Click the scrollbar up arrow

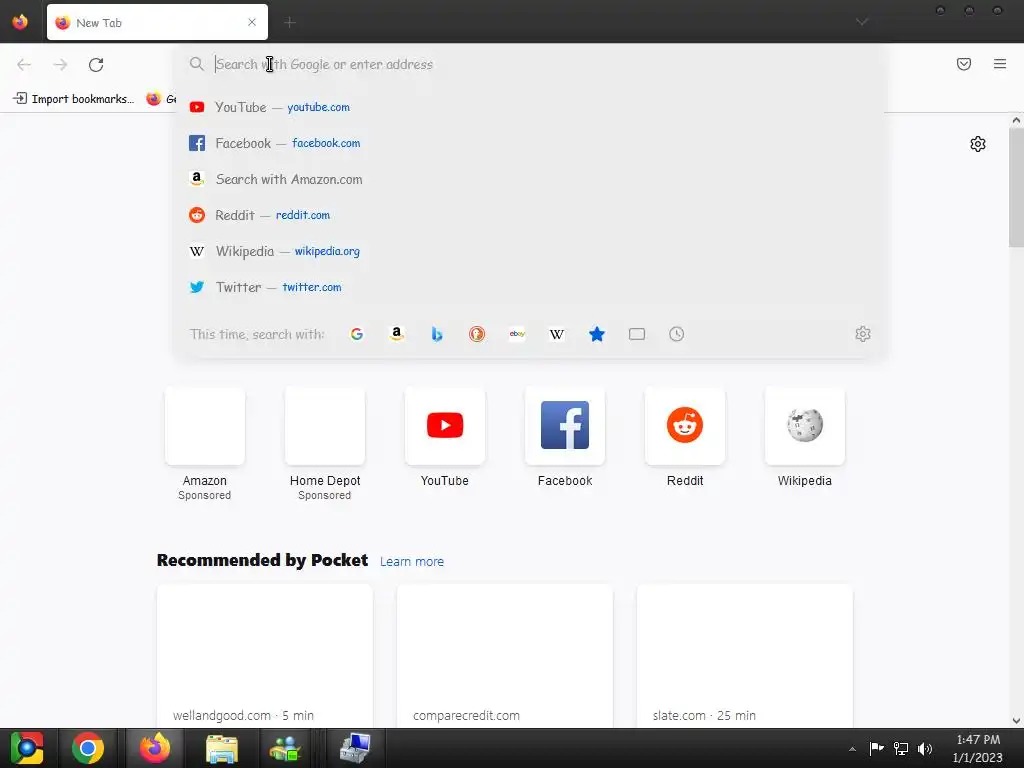[x=1016, y=120]
